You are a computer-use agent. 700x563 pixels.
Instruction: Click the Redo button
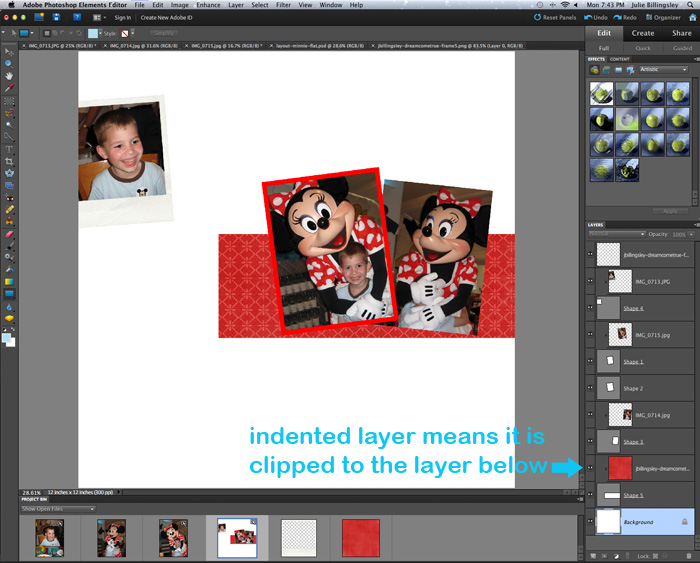[x=625, y=17]
